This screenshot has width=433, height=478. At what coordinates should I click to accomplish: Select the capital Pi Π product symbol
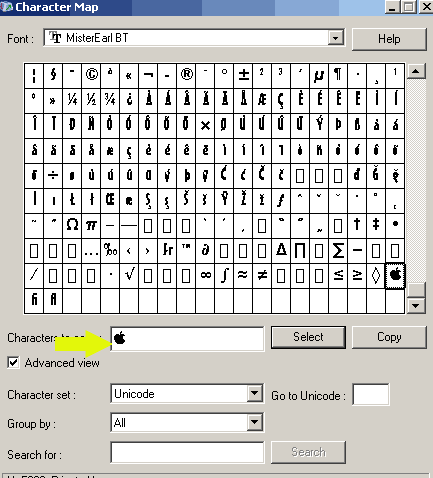[x=300, y=251]
